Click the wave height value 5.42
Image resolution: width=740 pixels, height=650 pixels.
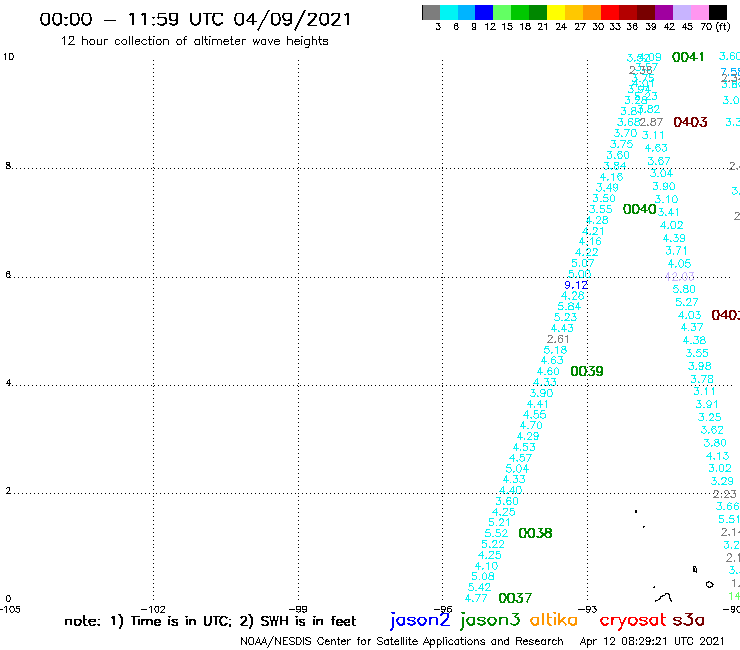479,587
